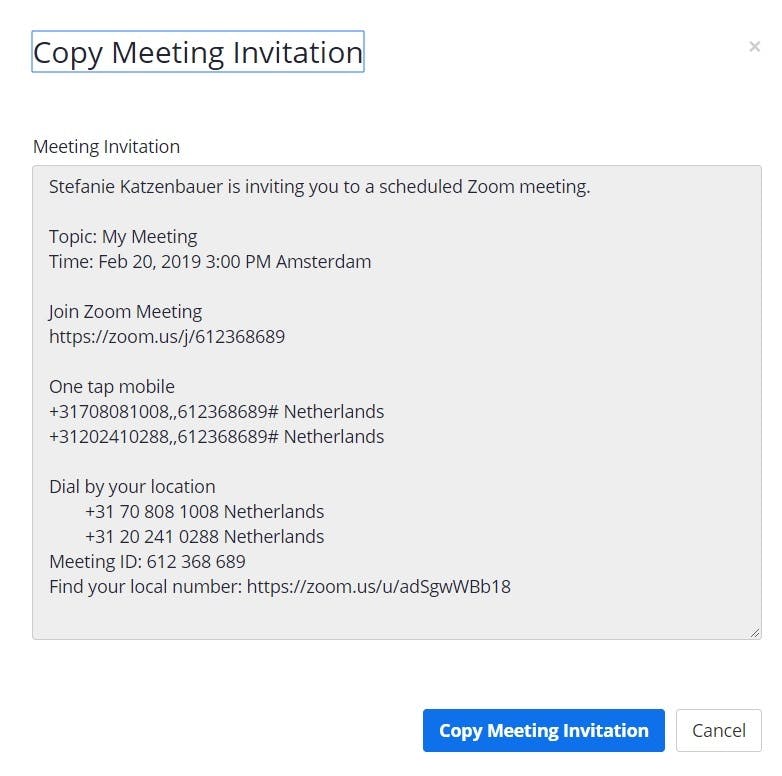Click the +31 70 808 1008 Netherlands number
The width and height of the screenshot is (782, 776).
pos(204,511)
